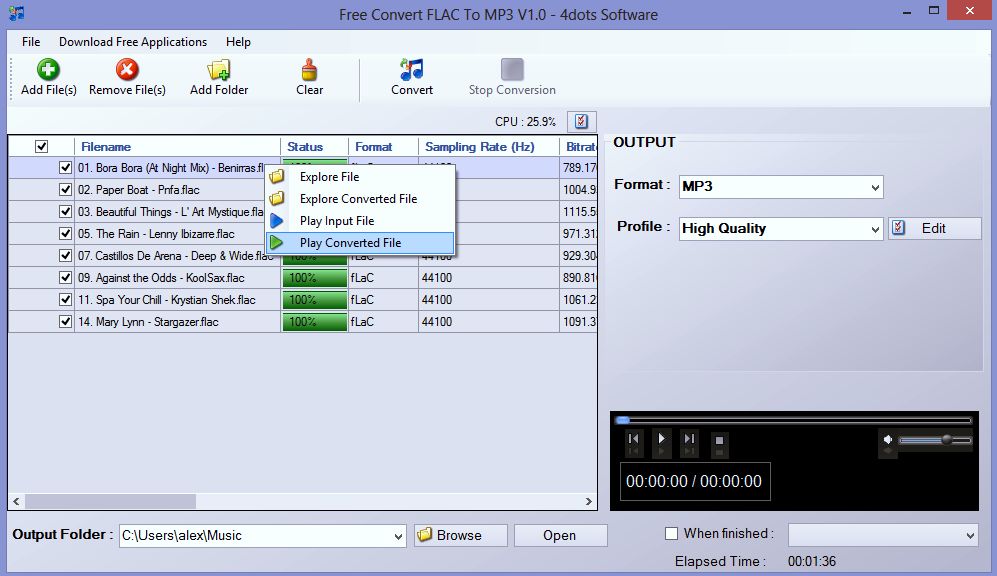Viewport: 997px width, 576px height.
Task: Click the Elapsed Time value 00:01:36
Action: [x=812, y=561]
